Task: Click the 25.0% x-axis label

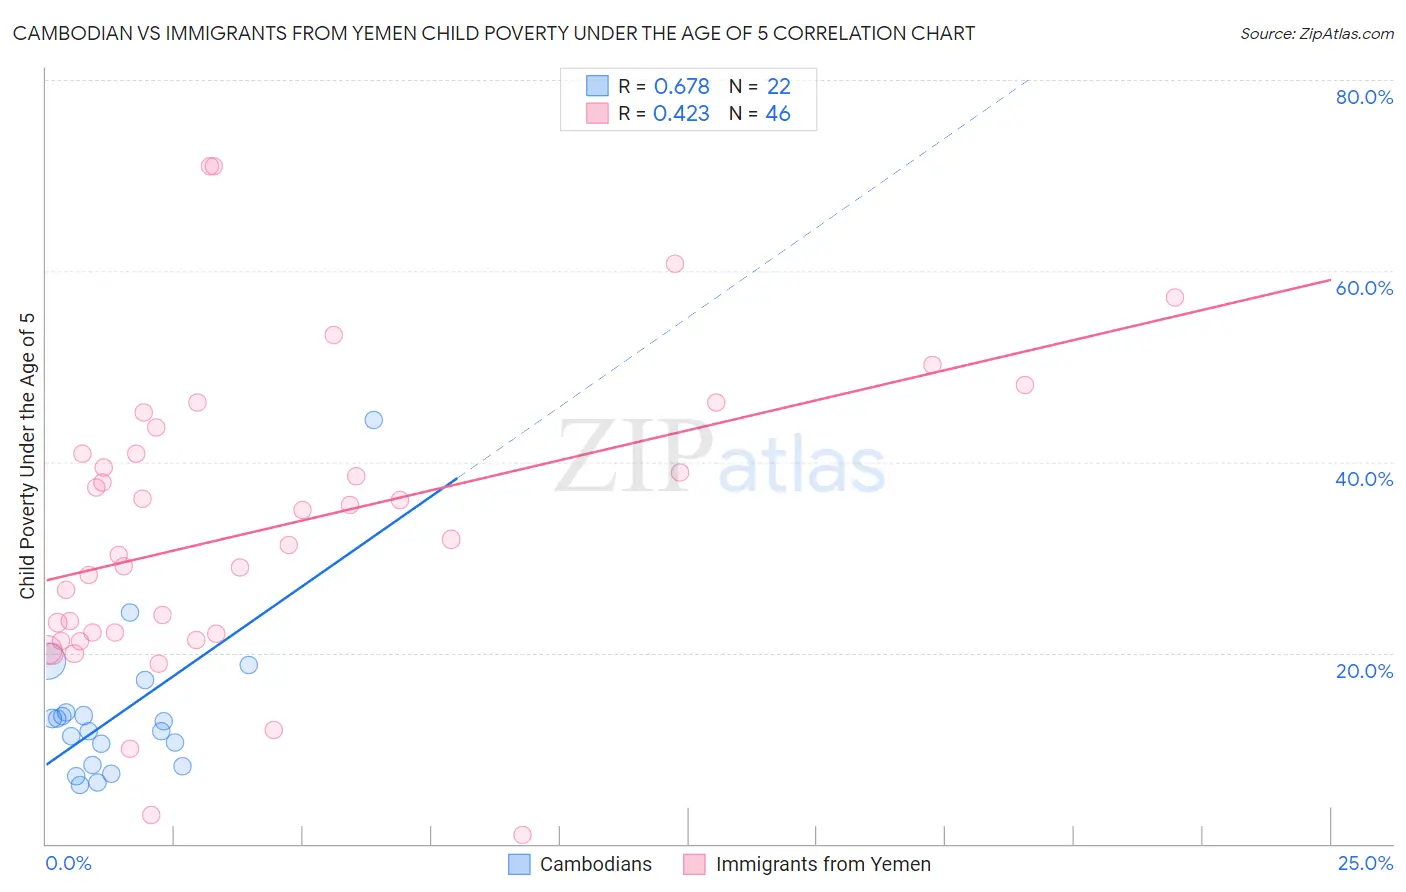Action: coord(1365,863)
